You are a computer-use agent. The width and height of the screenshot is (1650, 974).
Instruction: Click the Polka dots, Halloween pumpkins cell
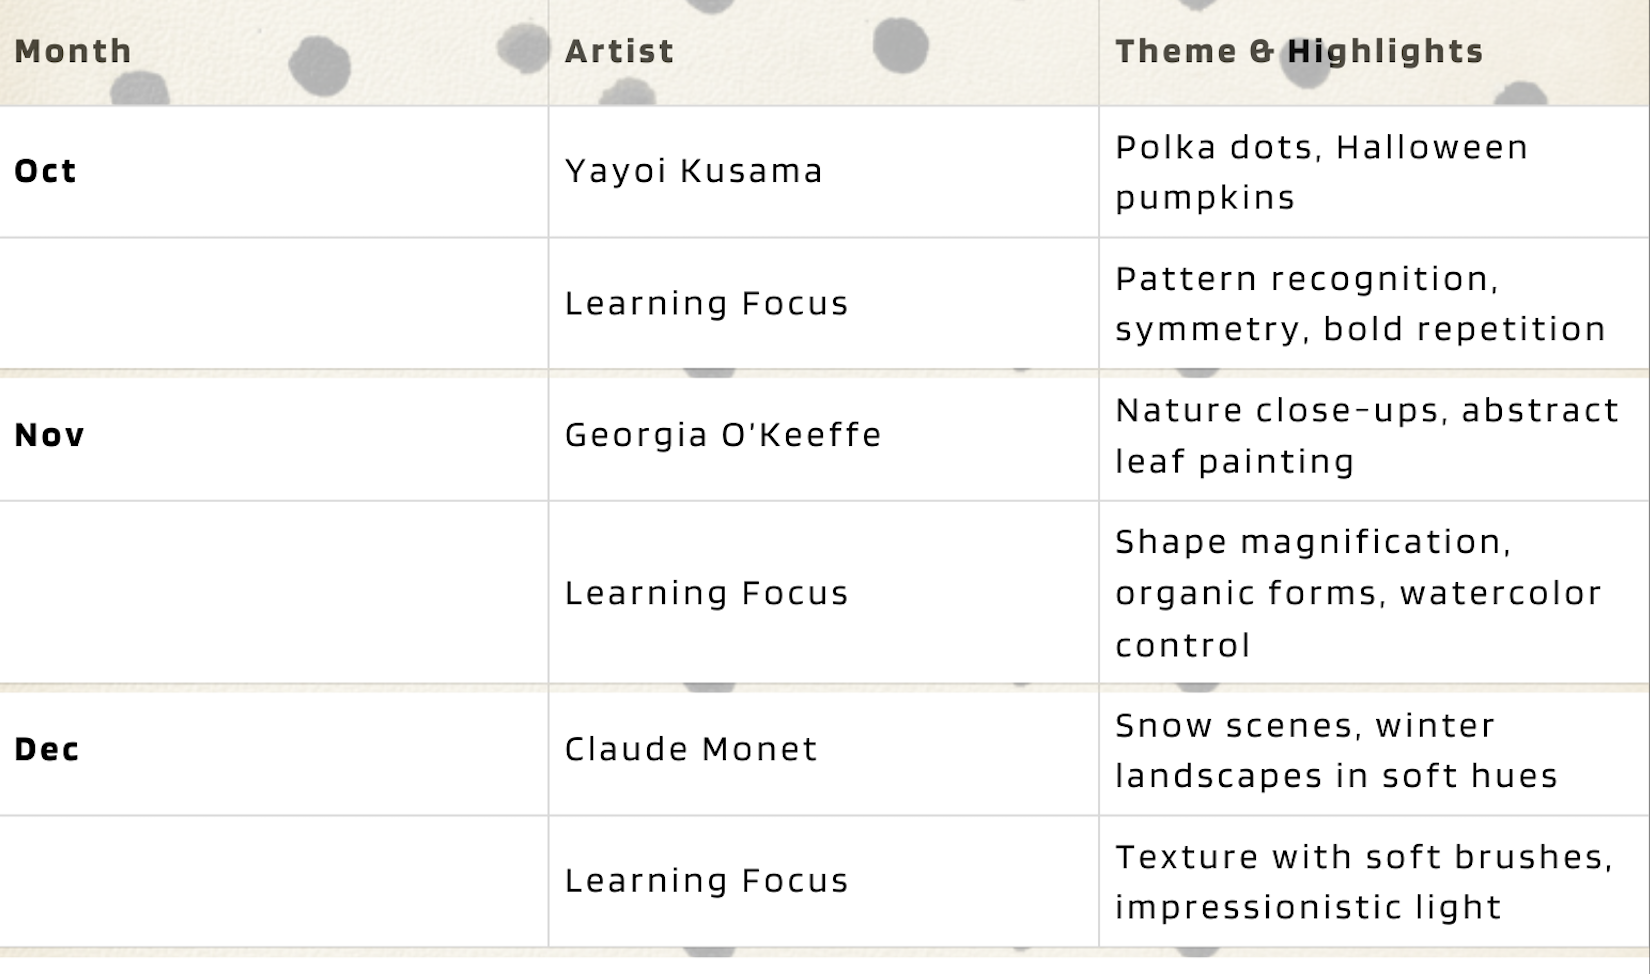point(1321,172)
